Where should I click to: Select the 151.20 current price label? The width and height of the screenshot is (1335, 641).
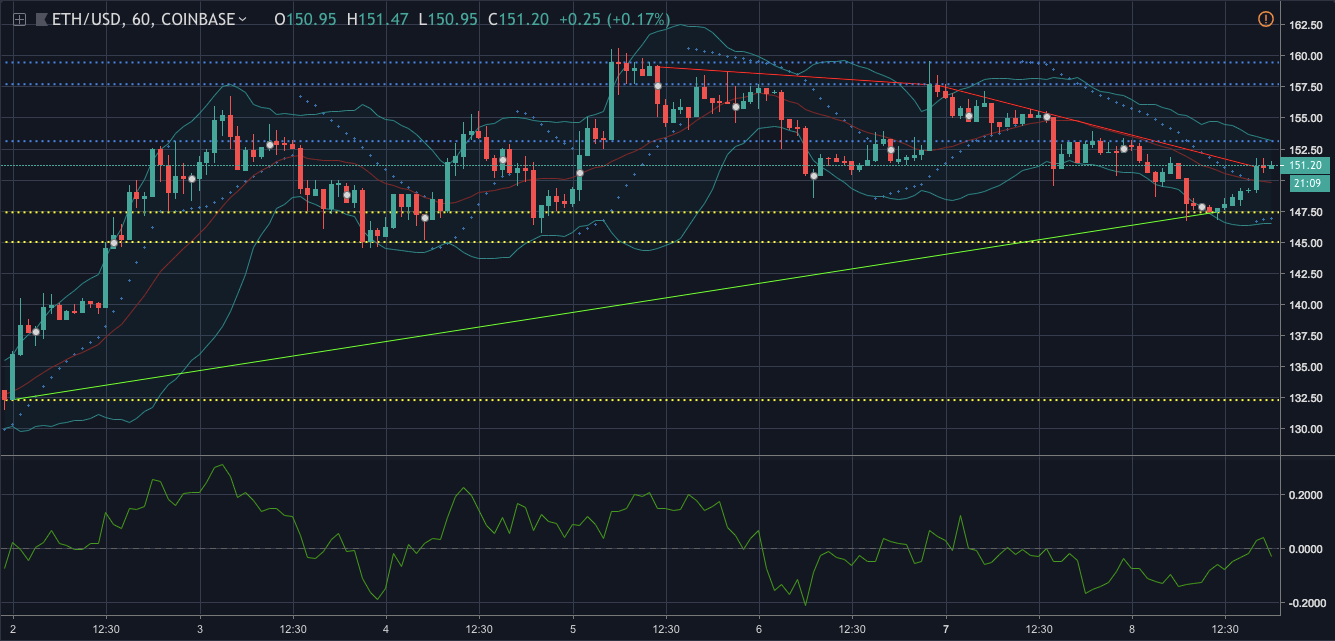[1305, 166]
